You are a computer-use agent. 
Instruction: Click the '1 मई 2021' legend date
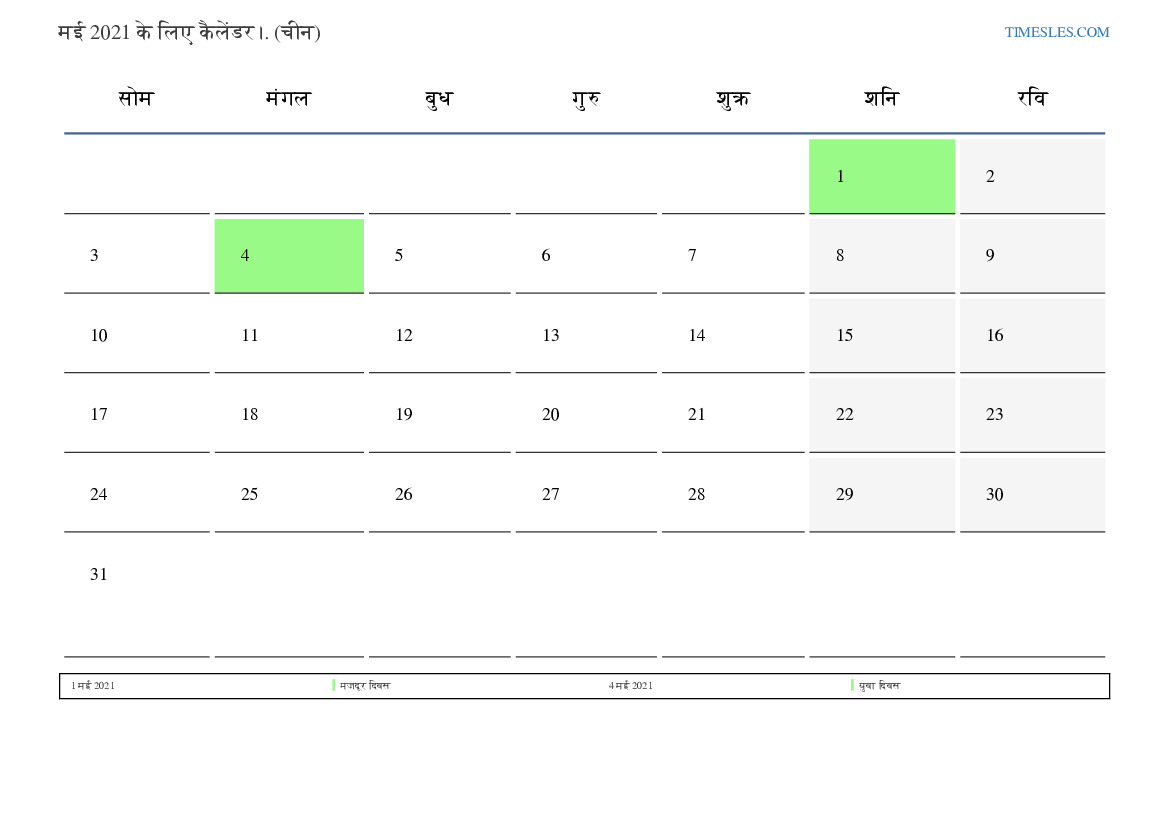point(93,686)
